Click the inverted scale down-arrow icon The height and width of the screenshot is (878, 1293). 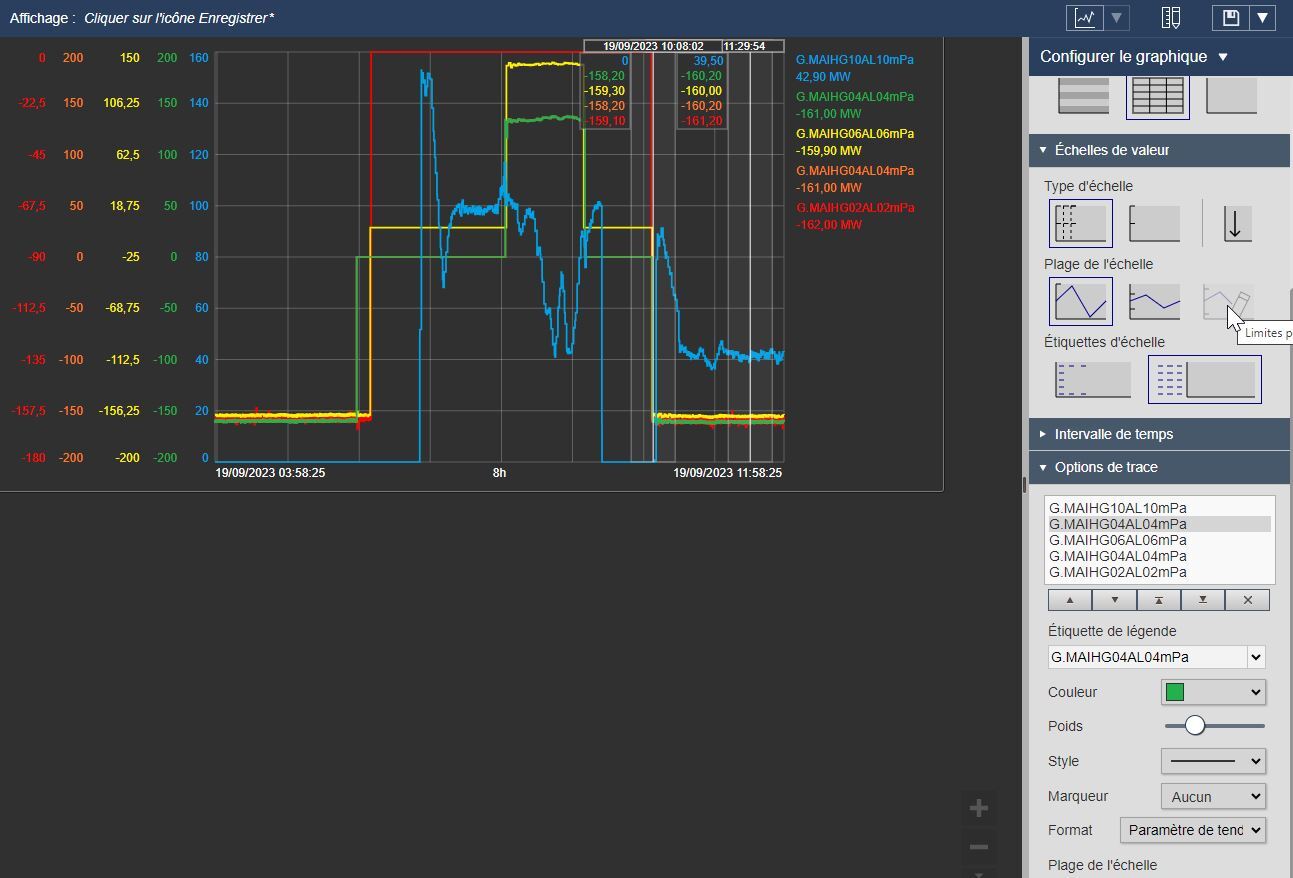point(1236,223)
